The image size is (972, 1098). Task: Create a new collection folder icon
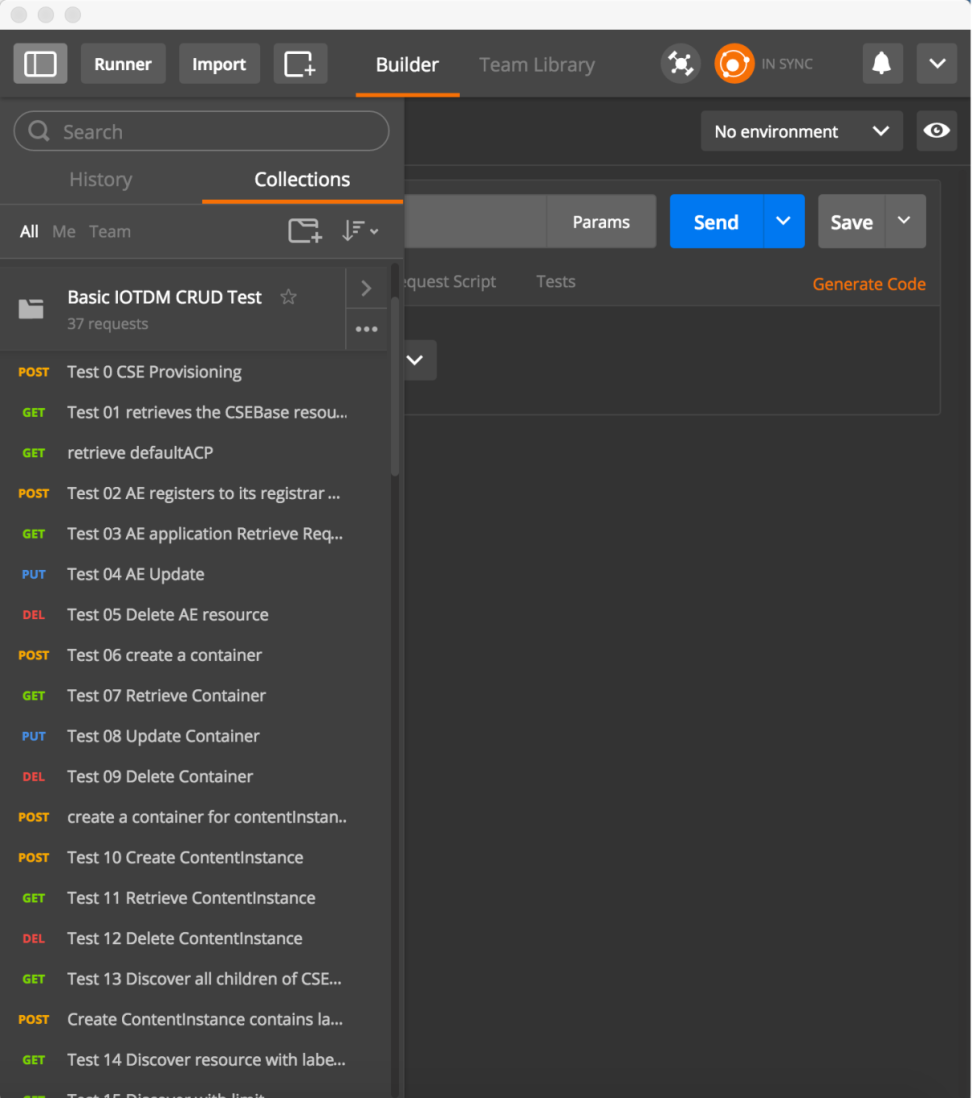pos(305,231)
